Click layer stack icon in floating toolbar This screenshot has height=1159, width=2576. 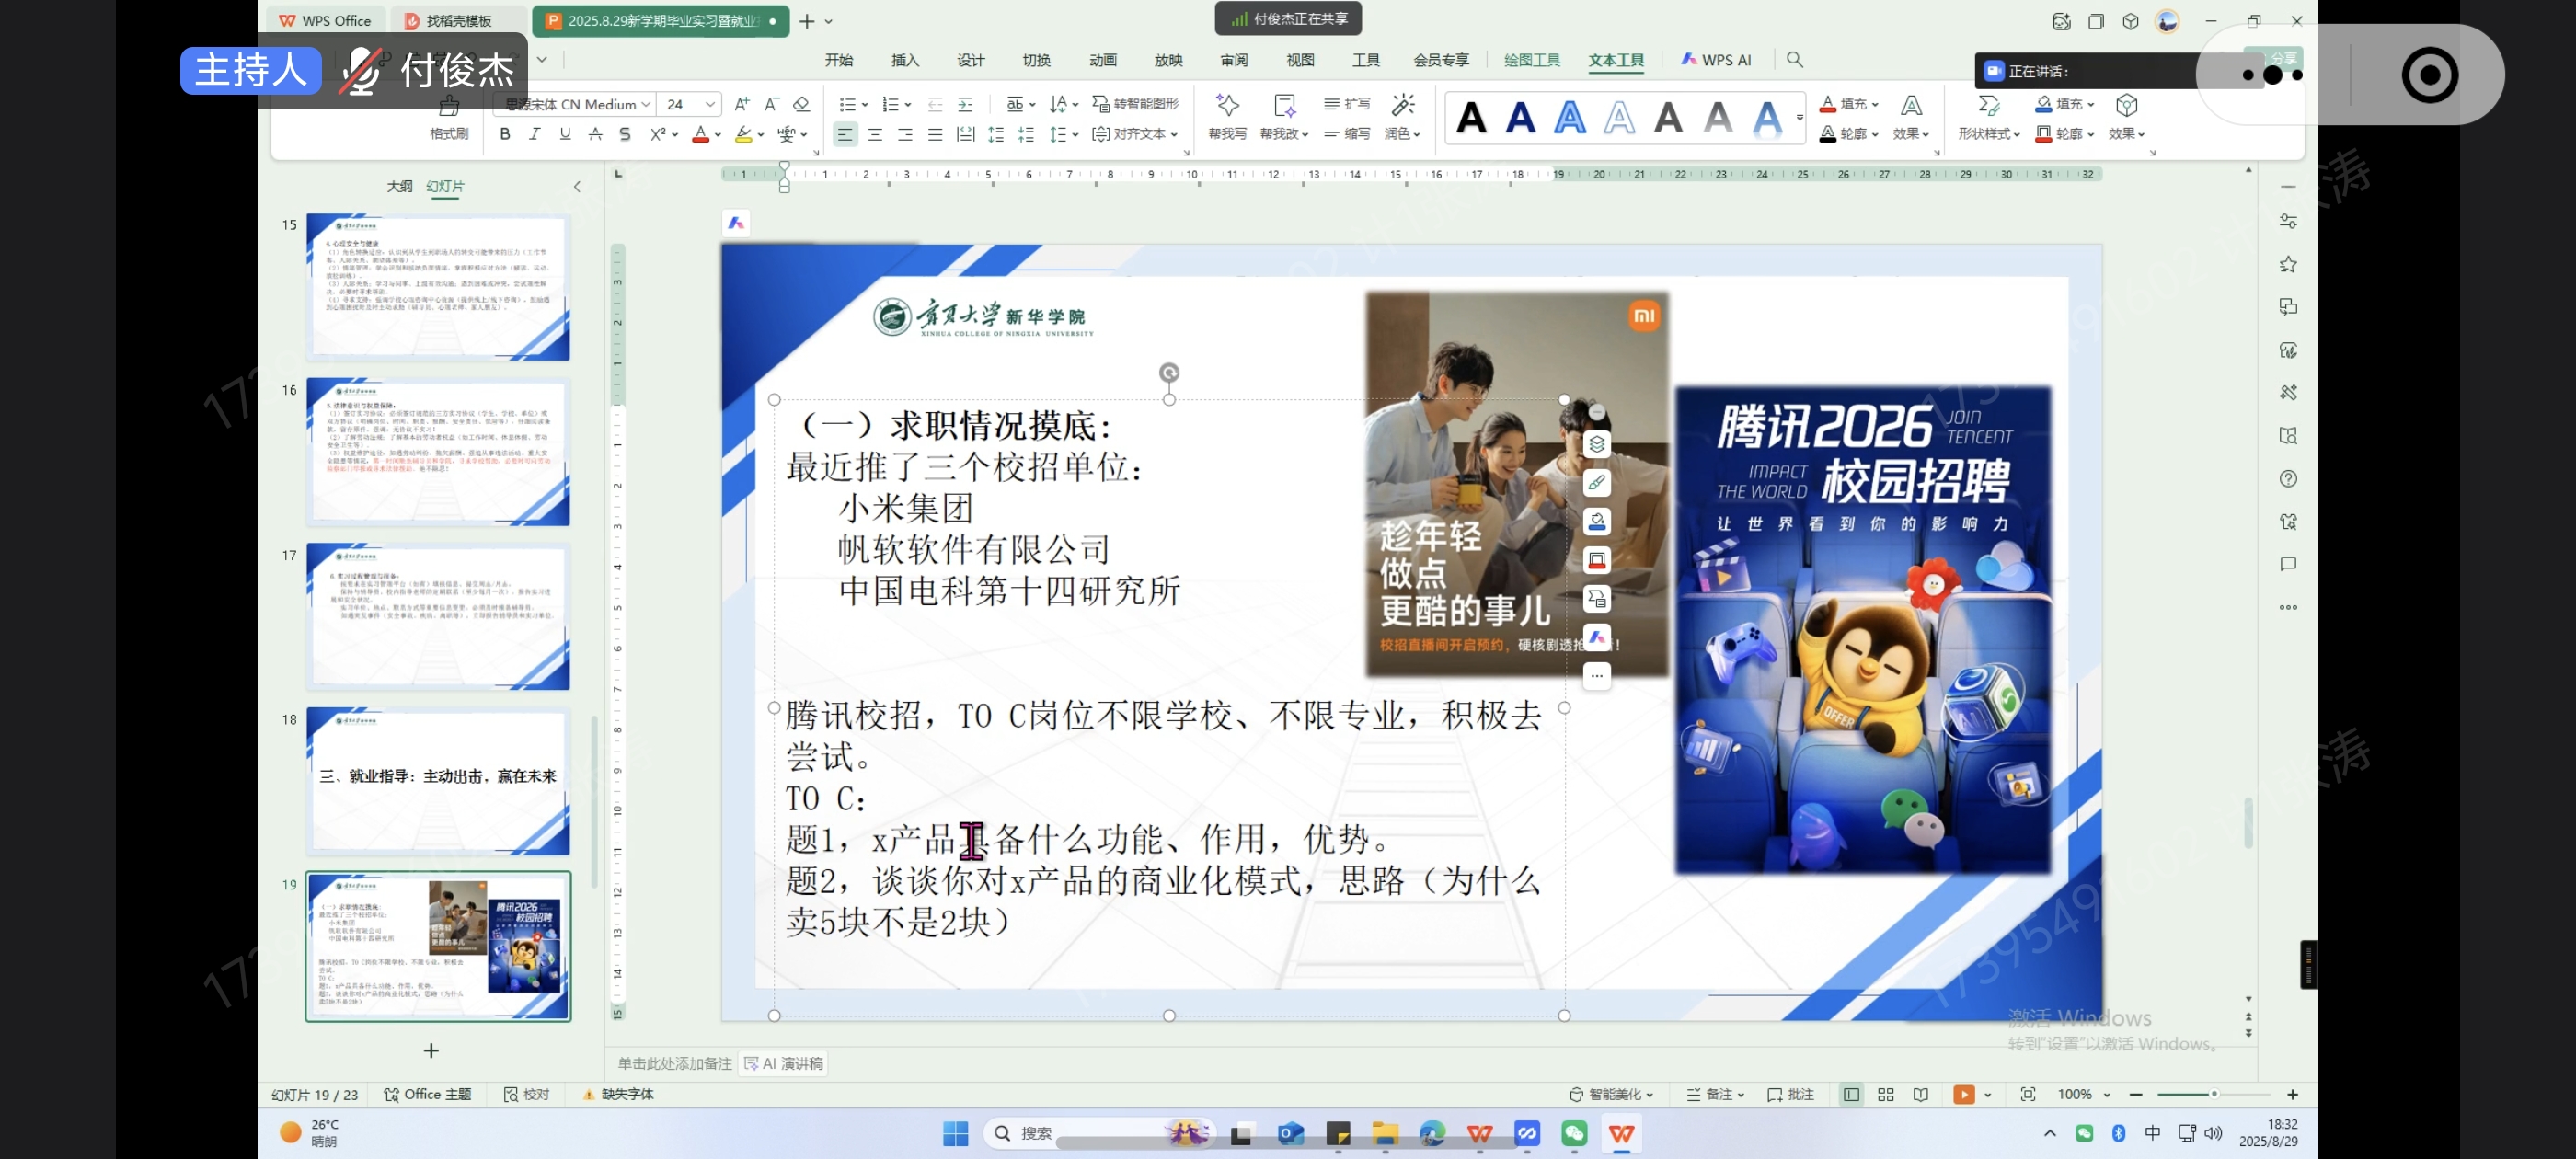[x=1597, y=444]
